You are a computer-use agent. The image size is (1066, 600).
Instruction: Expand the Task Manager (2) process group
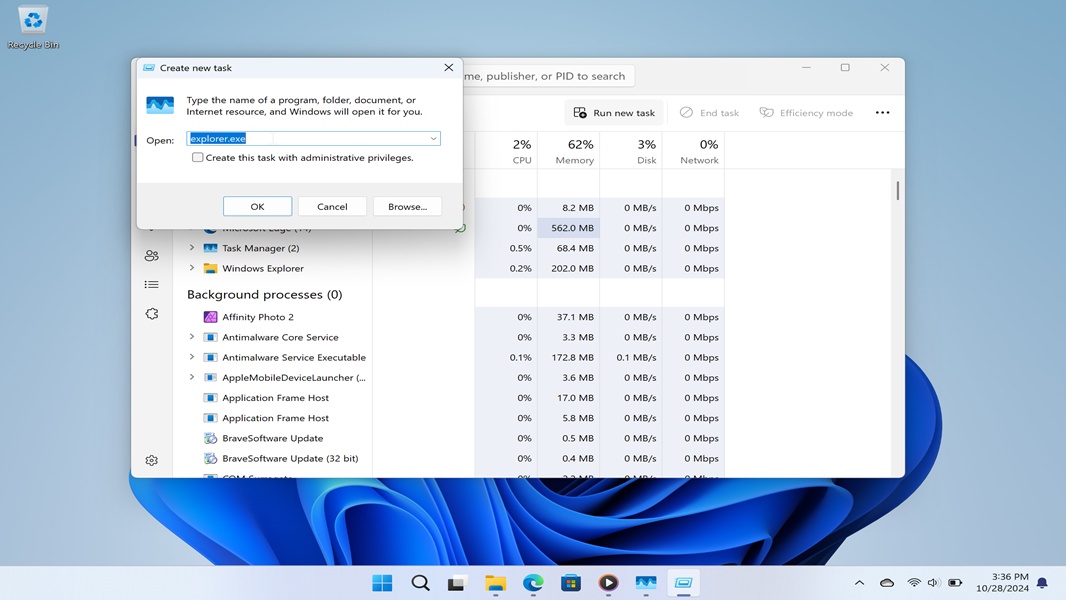click(x=191, y=248)
